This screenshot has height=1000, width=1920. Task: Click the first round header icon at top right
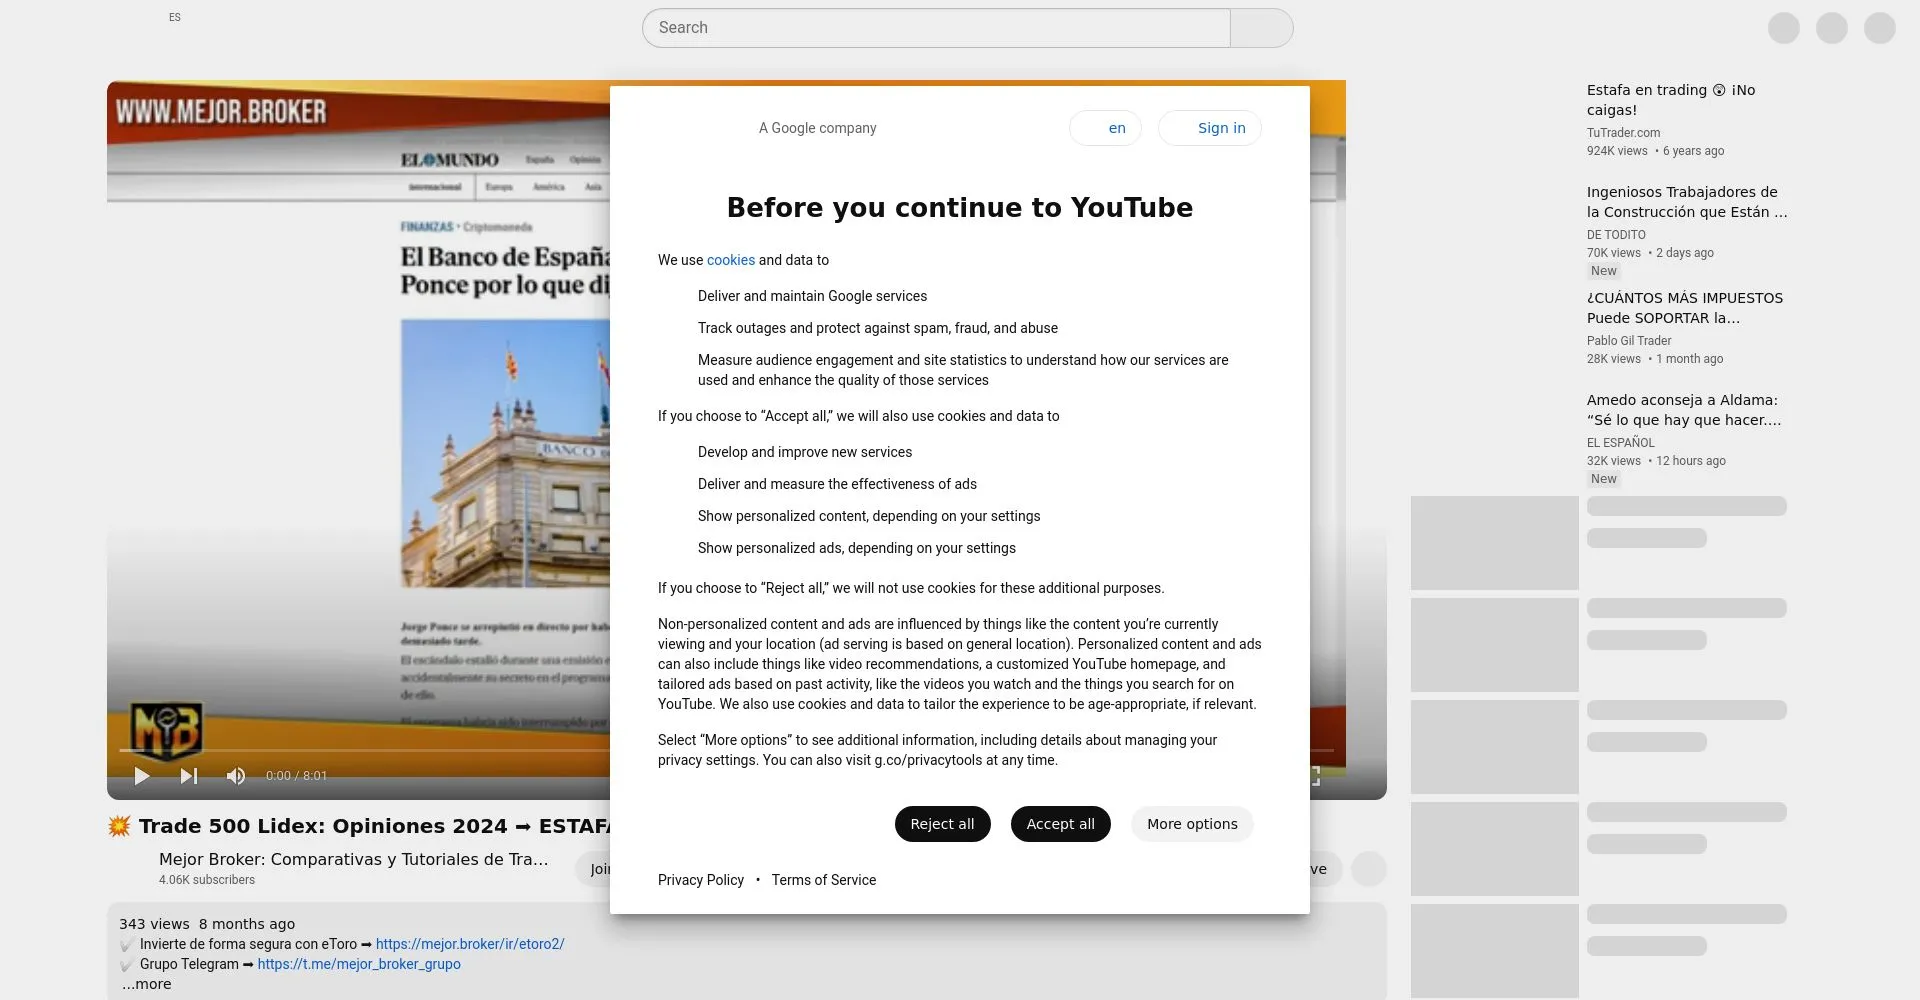[1784, 28]
